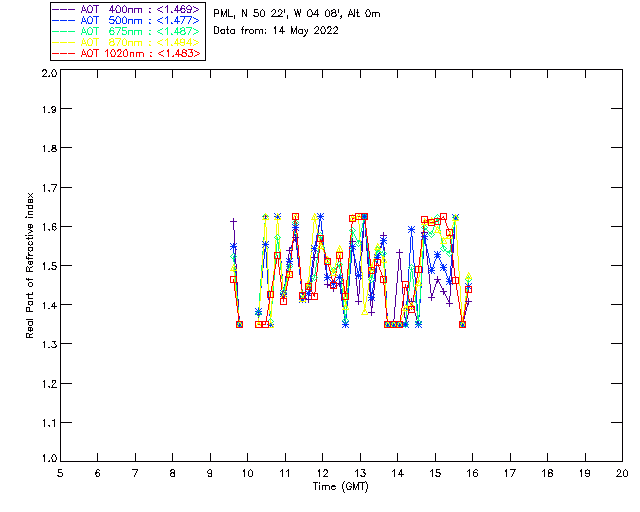Click the 1.8 y-axis tick label
The width and height of the screenshot is (640, 512).
(x=49, y=148)
